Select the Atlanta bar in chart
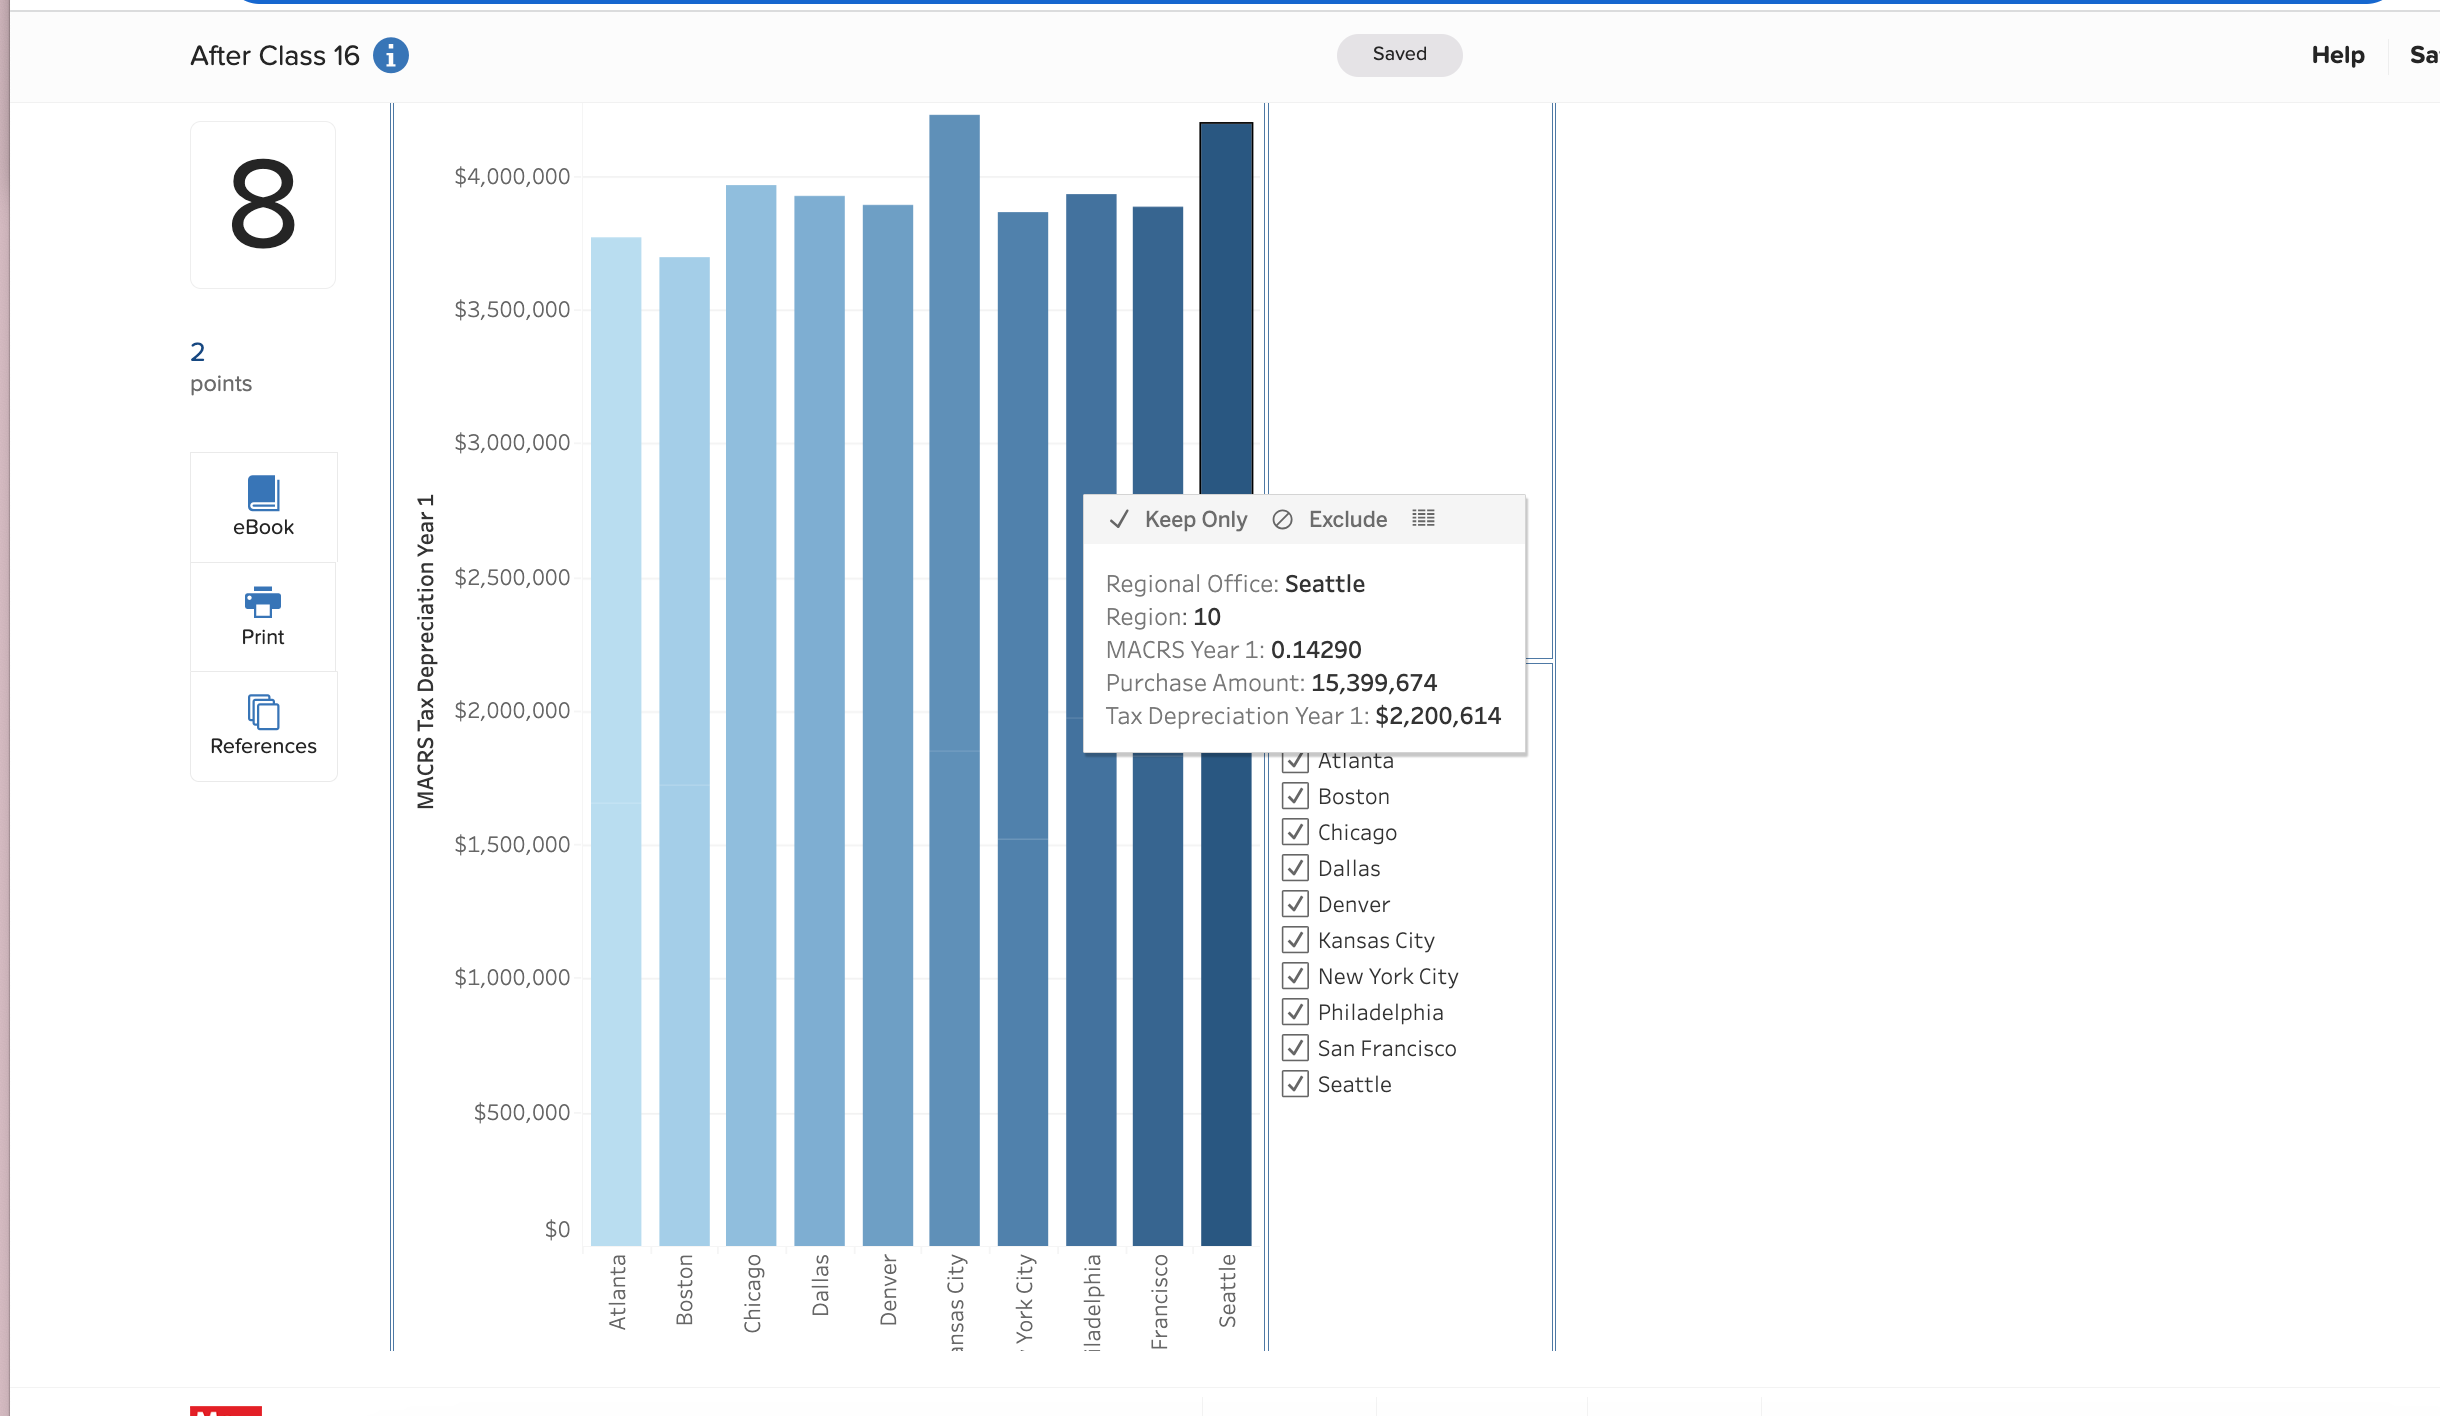This screenshot has width=2440, height=1416. coord(616,740)
